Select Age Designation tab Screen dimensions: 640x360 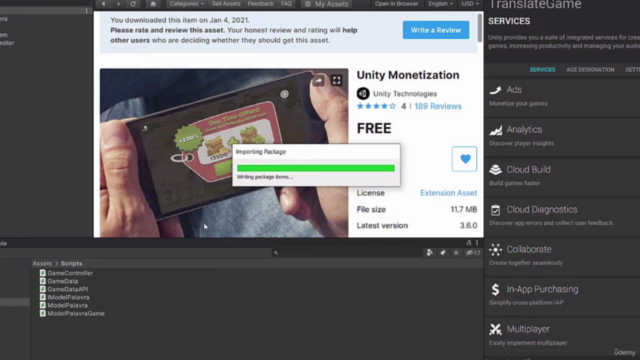tap(590, 70)
